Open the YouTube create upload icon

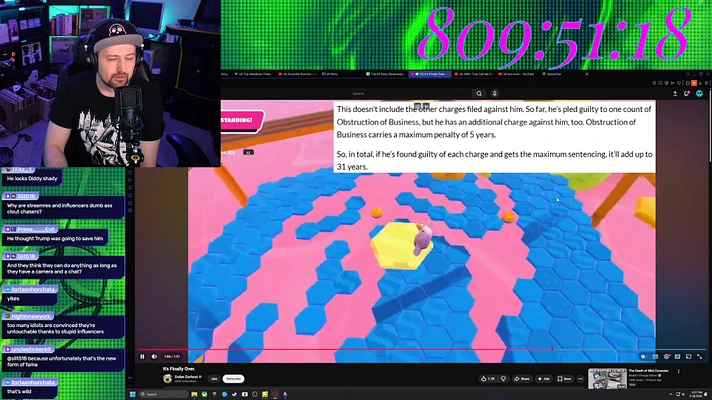pyautogui.click(x=675, y=94)
